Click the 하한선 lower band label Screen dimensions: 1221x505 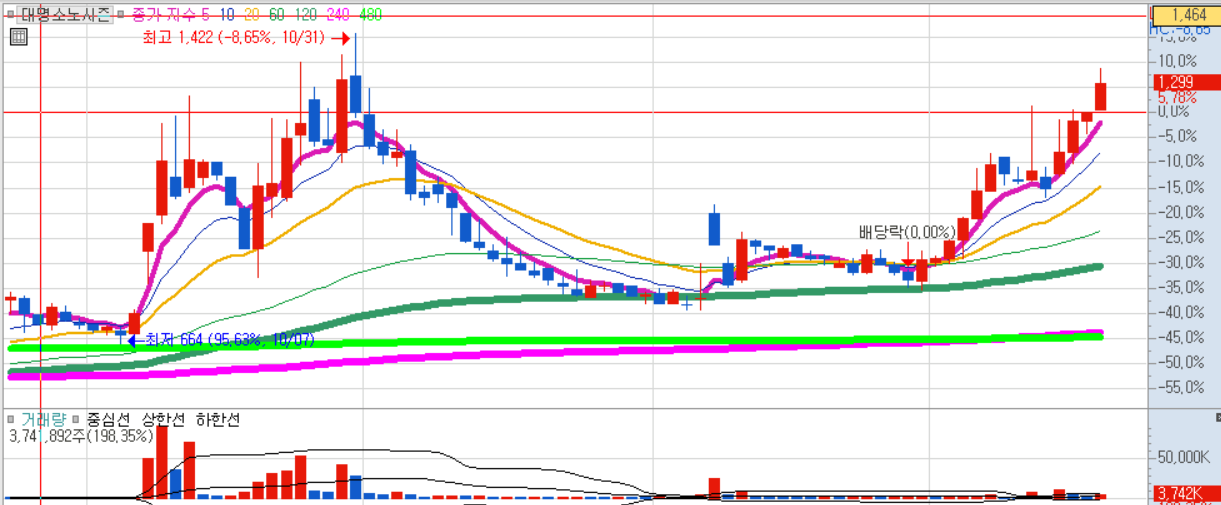217,419
